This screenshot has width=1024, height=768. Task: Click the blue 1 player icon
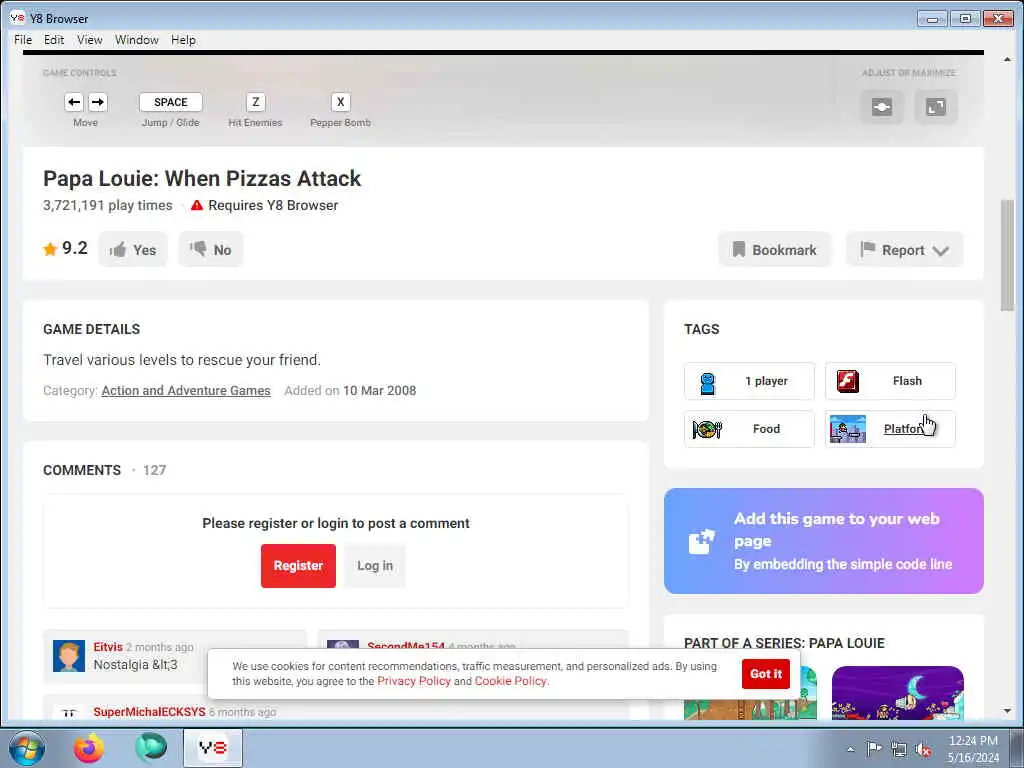coord(707,383)
